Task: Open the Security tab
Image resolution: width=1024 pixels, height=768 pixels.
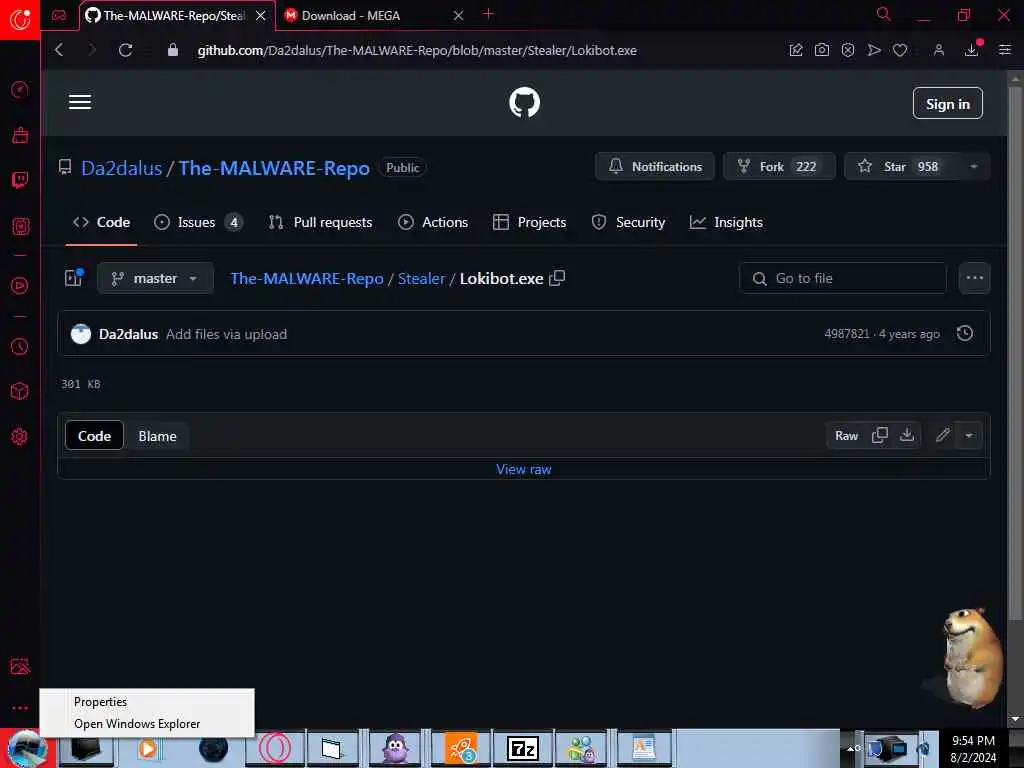Action: point(628,222)
